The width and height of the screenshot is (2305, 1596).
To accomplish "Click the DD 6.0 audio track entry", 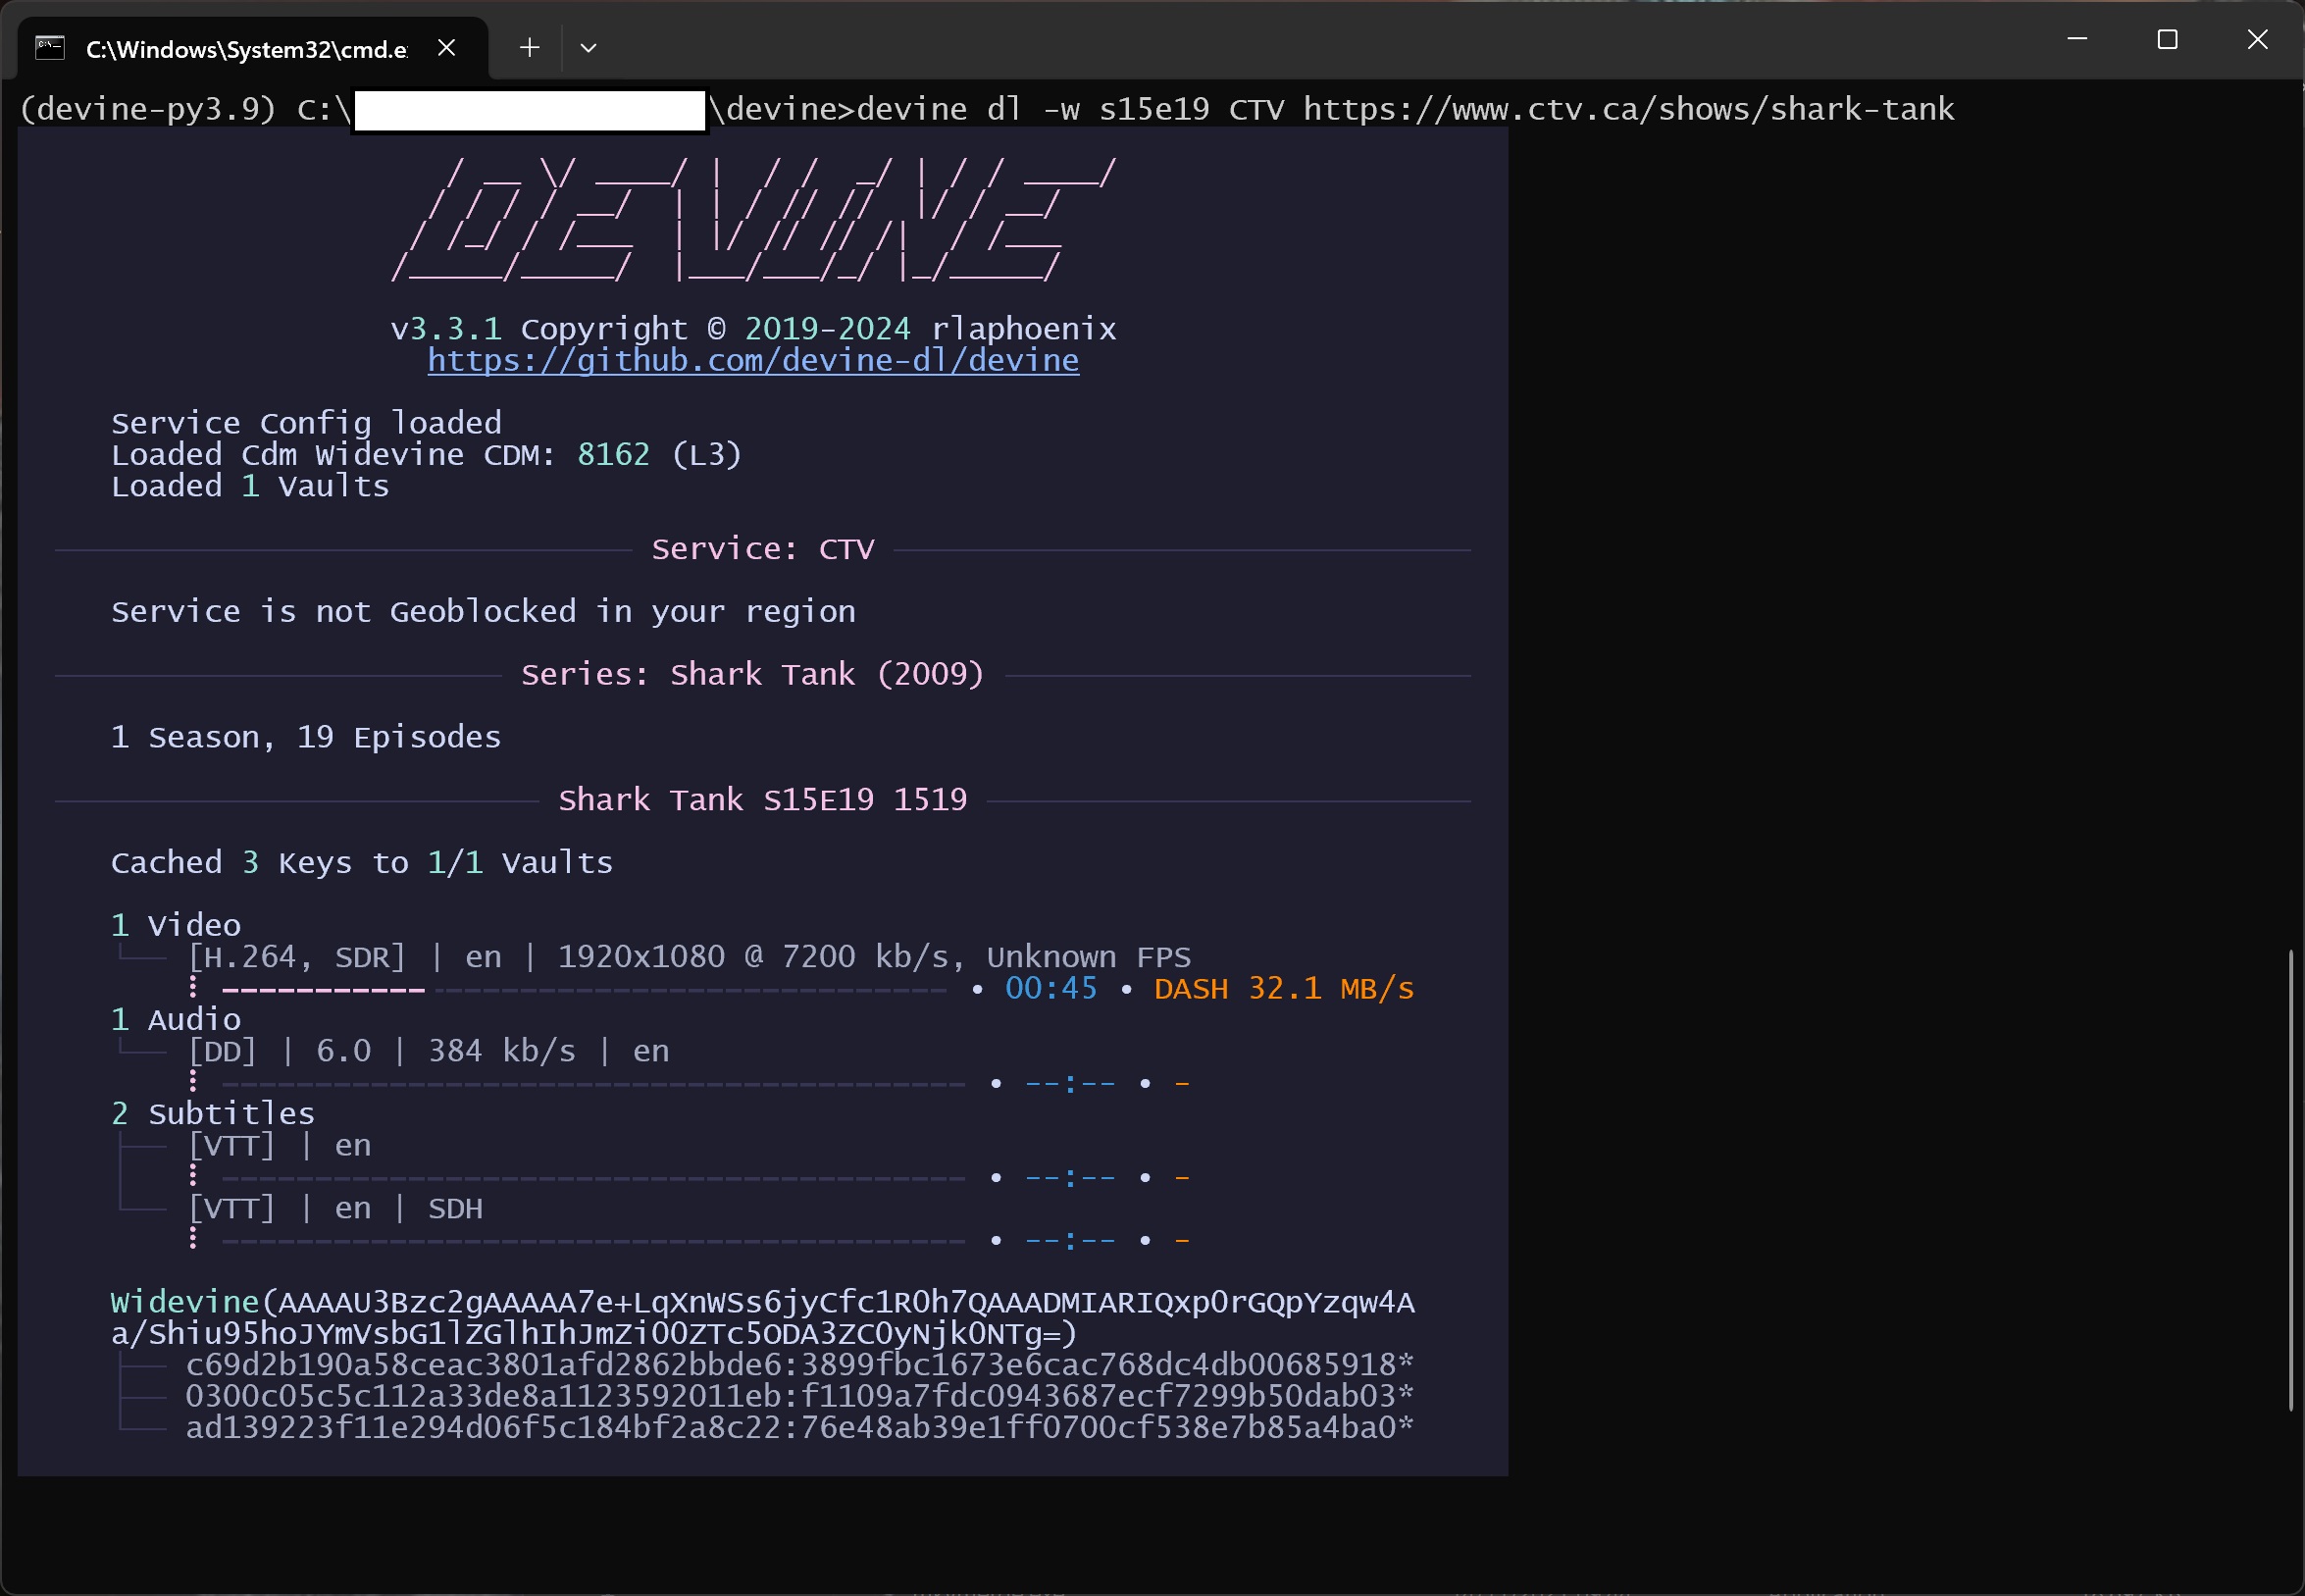I will 428,1051.
